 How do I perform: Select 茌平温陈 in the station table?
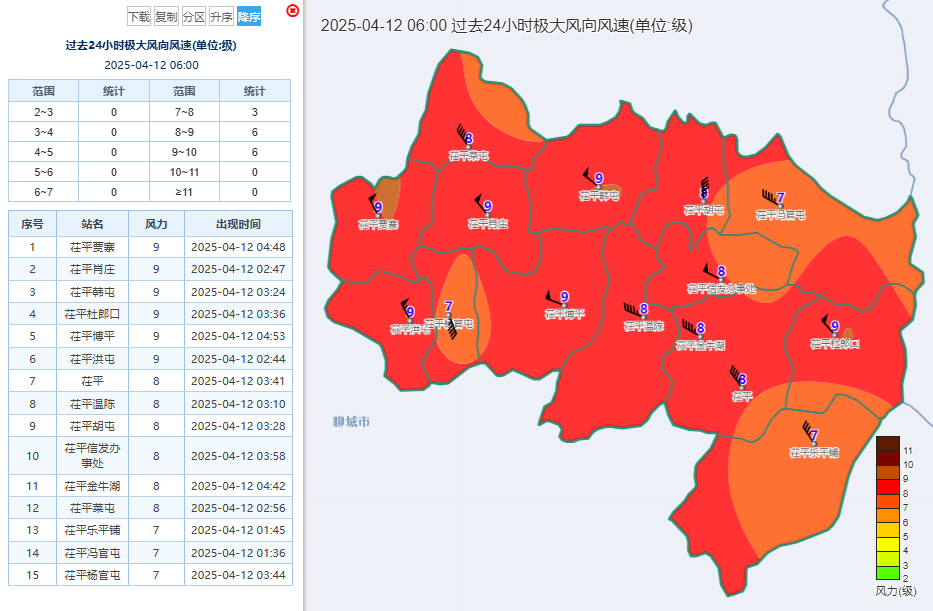pyautogui.click(x=92, y=404)
